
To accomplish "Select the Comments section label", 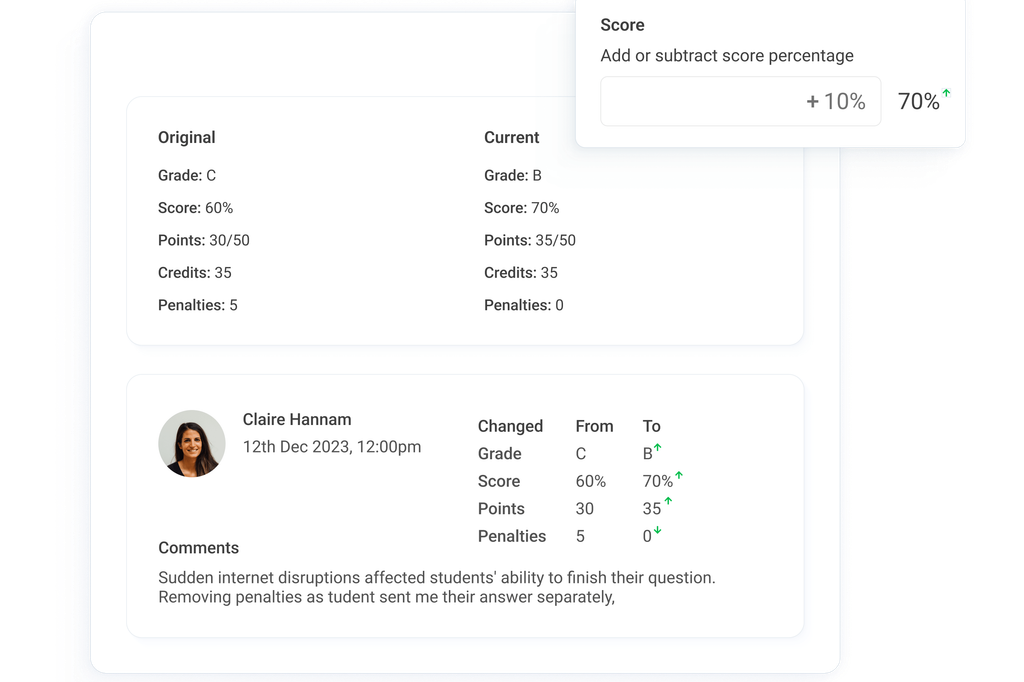I will 198,548.
